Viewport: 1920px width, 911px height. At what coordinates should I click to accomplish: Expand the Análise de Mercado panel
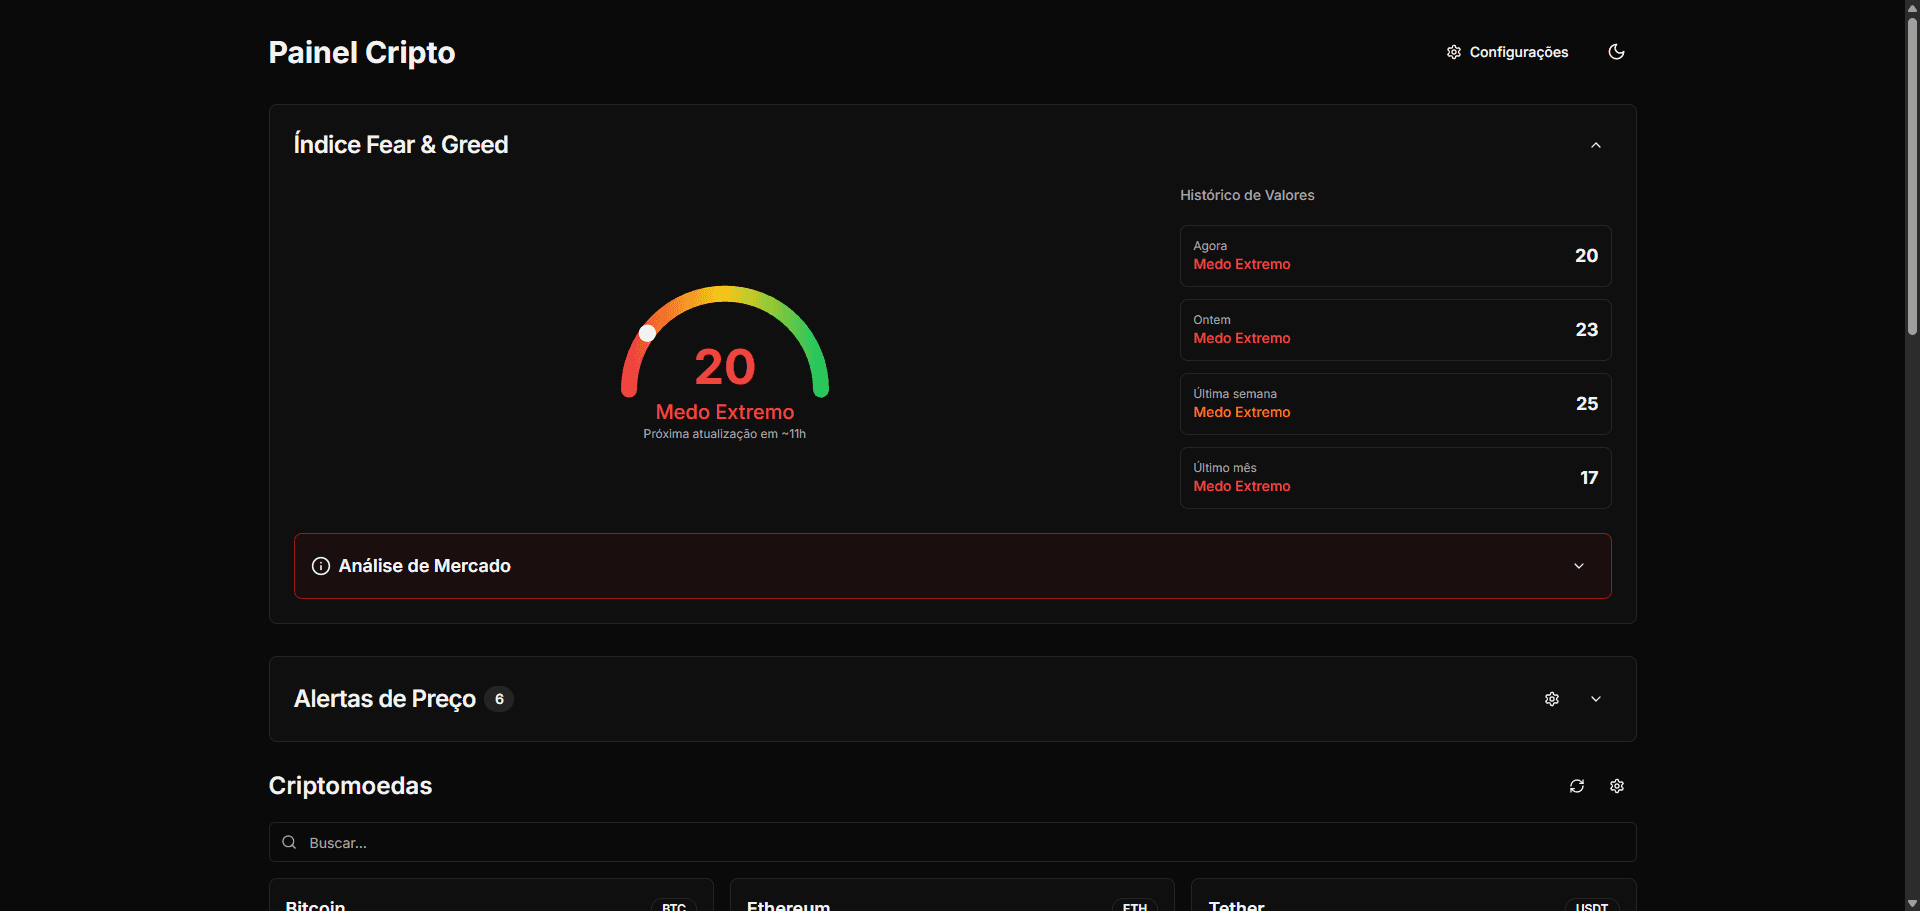pos(1578,566)
